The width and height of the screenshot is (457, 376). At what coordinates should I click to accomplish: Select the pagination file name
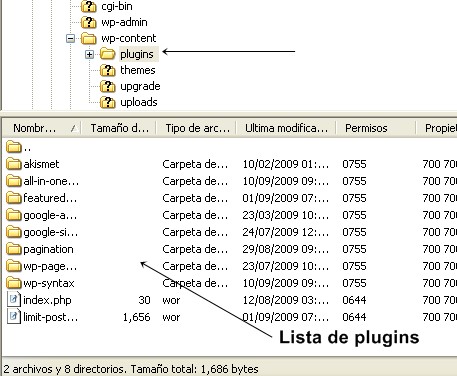(48, 249)
